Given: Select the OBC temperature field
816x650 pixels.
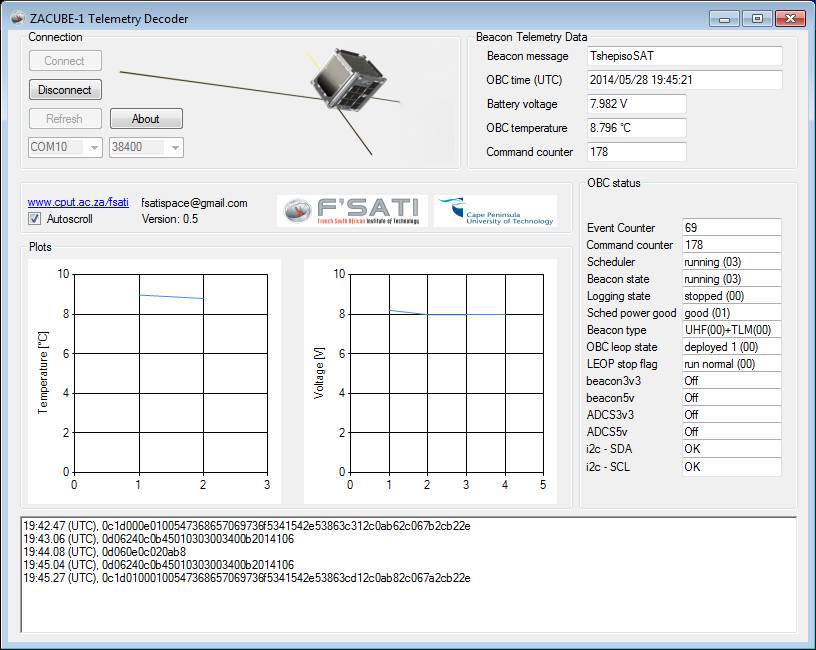Looking at the screenshot, I should point(636,128).
